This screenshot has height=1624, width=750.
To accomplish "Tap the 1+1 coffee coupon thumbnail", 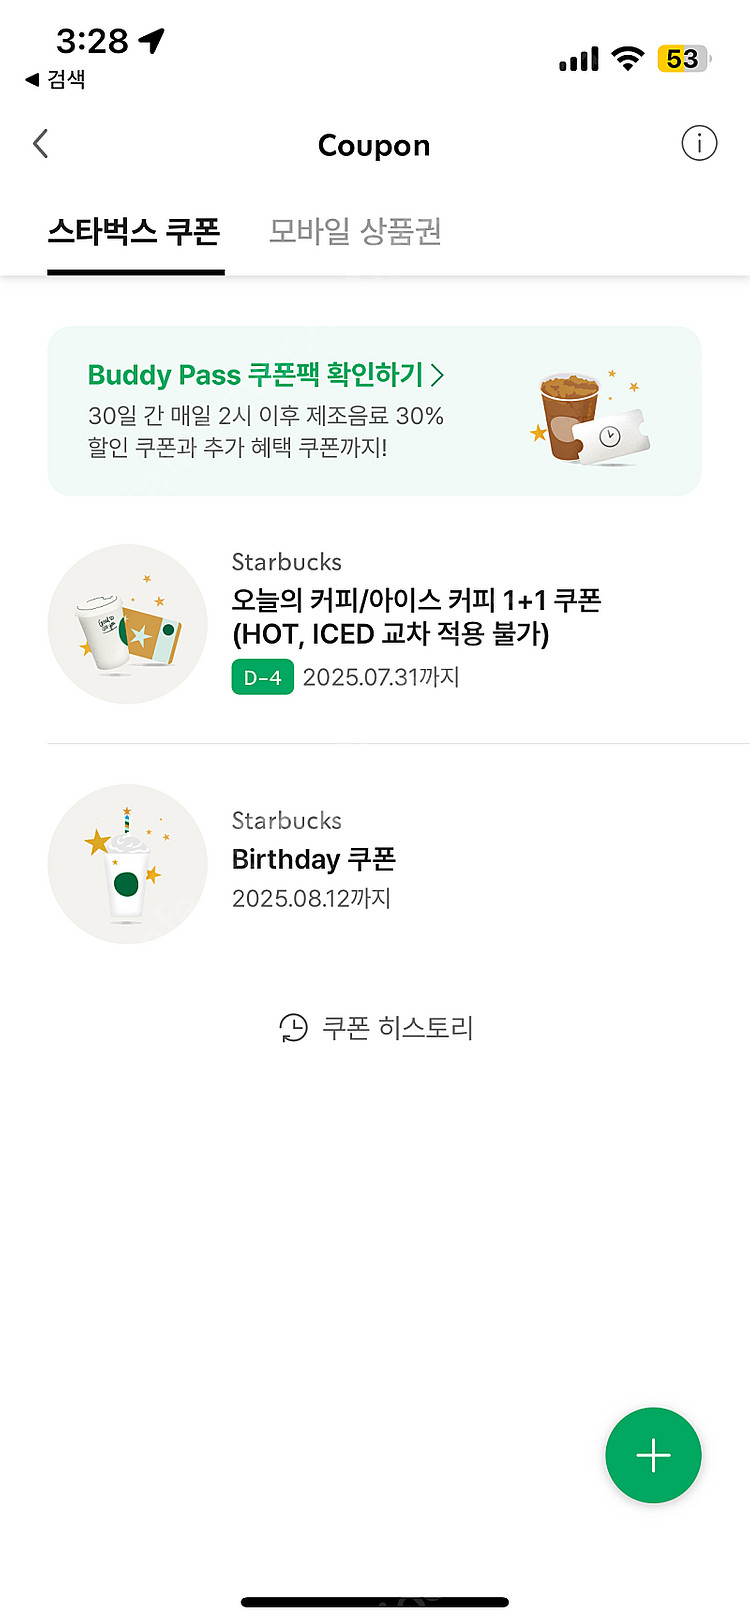I will 127,624.
